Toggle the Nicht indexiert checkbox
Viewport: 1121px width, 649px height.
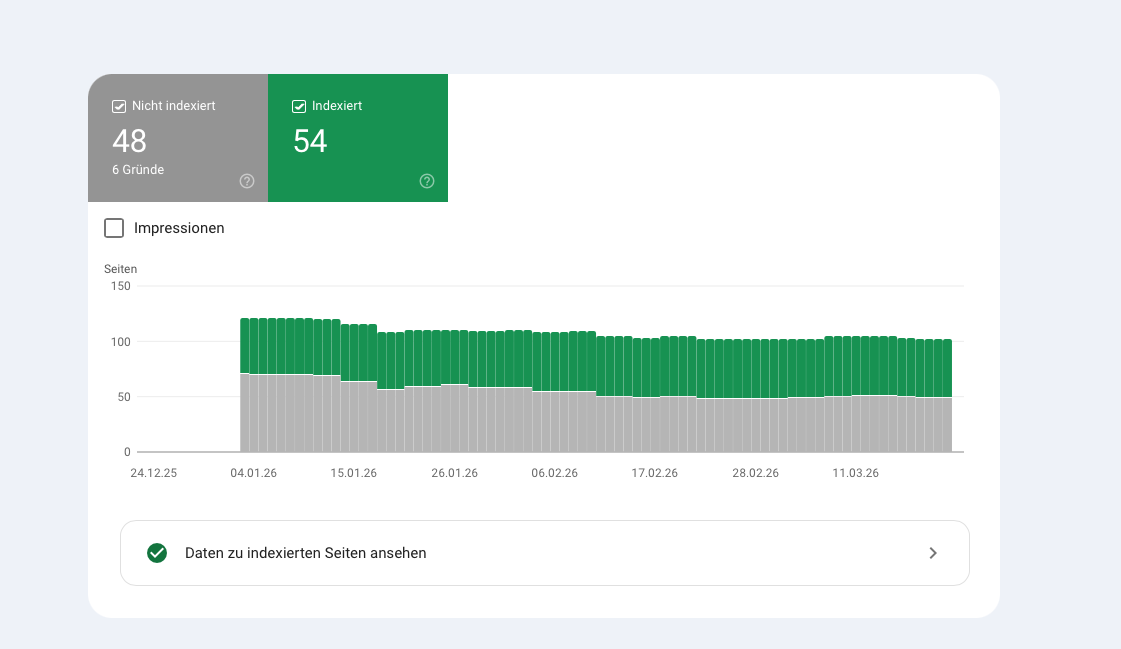coord(119,106)
